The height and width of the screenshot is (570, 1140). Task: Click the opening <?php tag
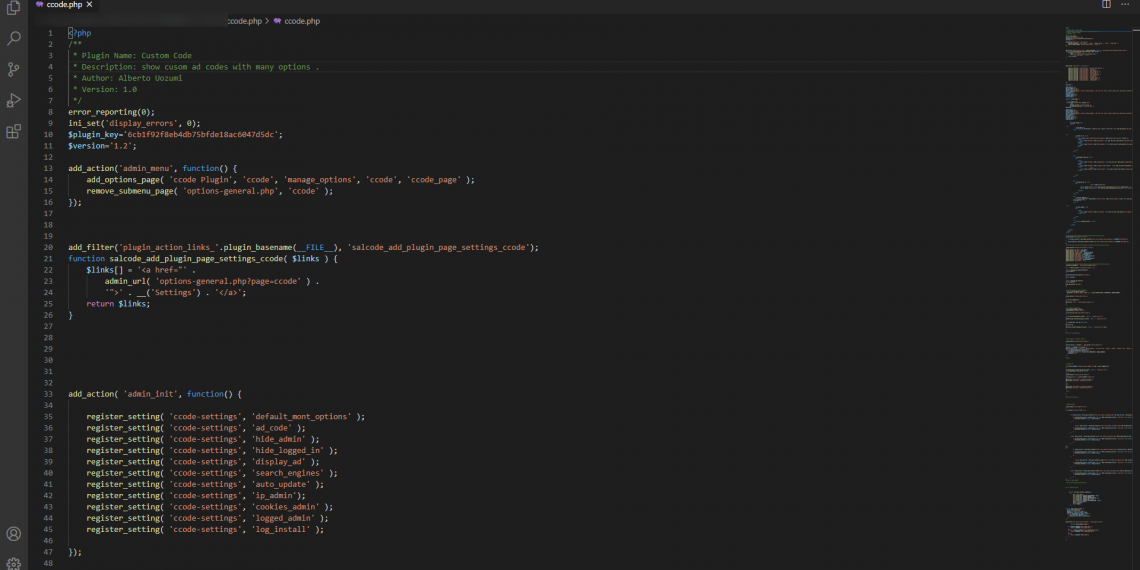tap(80, 33)
